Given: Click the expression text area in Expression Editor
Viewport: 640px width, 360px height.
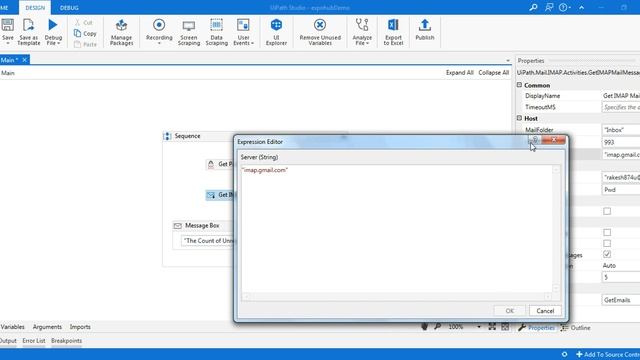Looking at the screenshot, I should tap(396, 229).
